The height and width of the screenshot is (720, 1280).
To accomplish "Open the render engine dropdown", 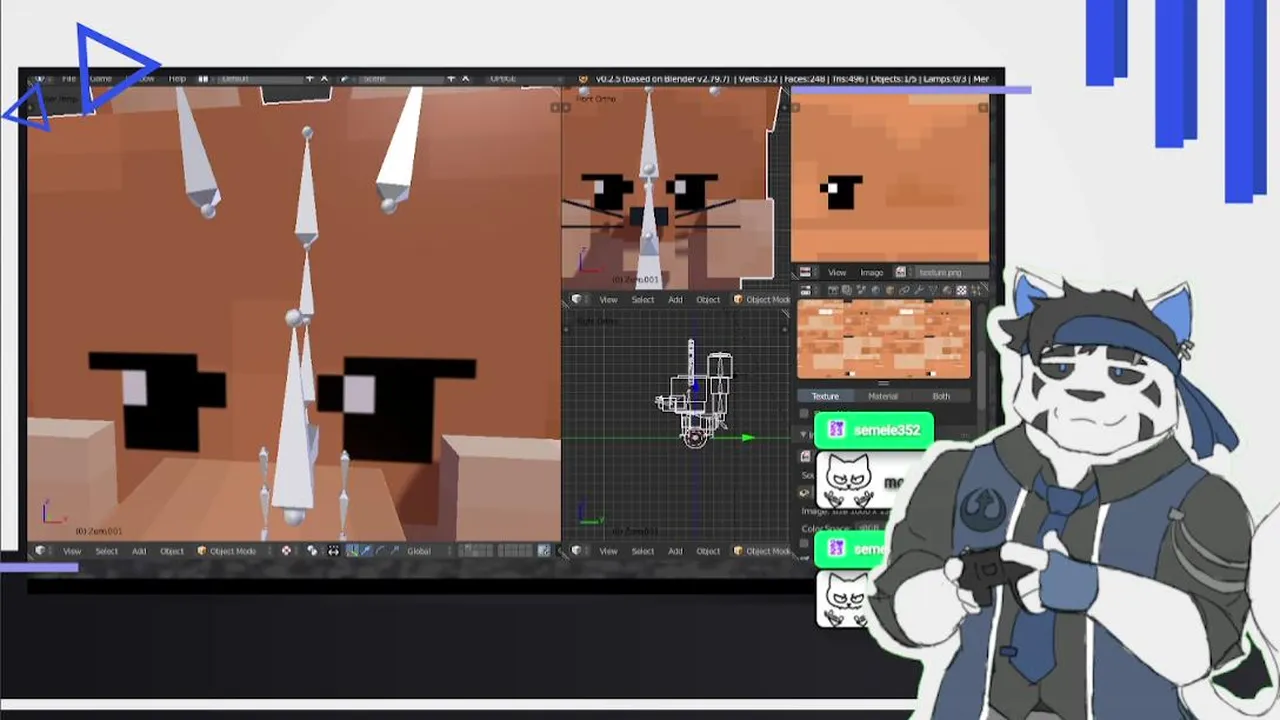I will click(523, 78).
